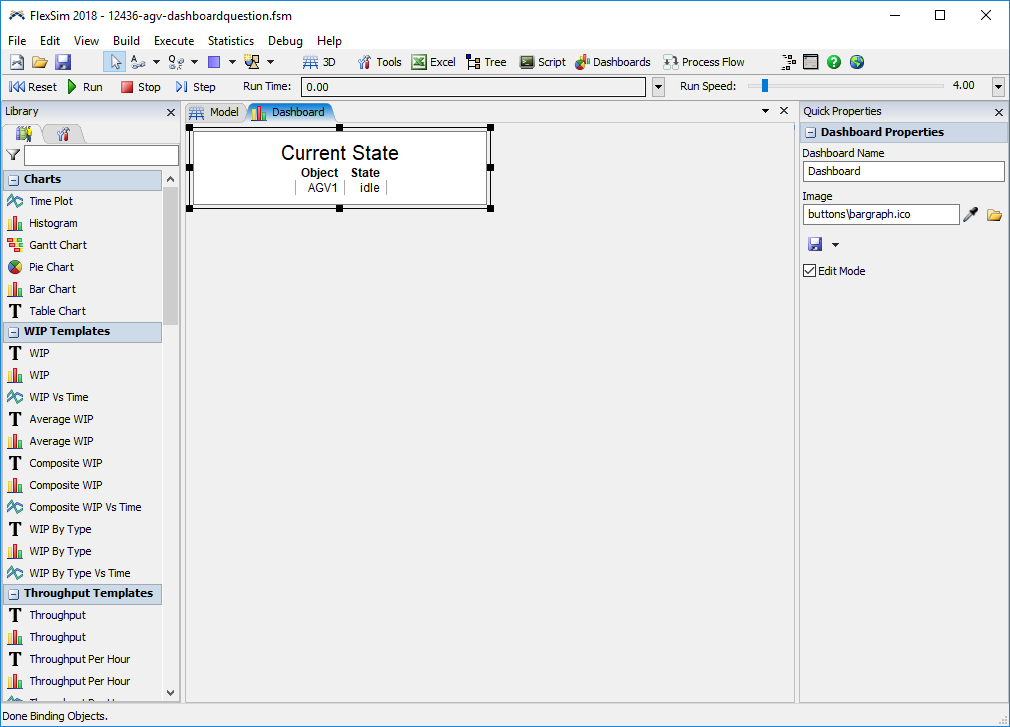Click the green help question mark icon
1010x727 pixels.
(834, 62)
